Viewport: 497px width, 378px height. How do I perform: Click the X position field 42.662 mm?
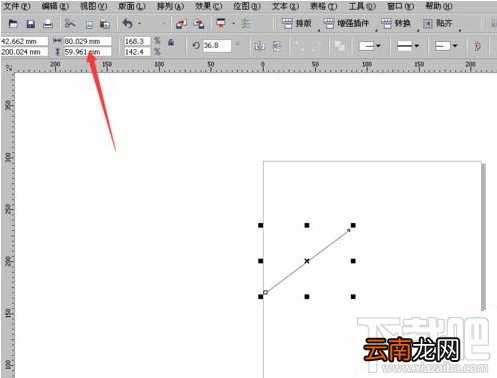coord(24,41)
